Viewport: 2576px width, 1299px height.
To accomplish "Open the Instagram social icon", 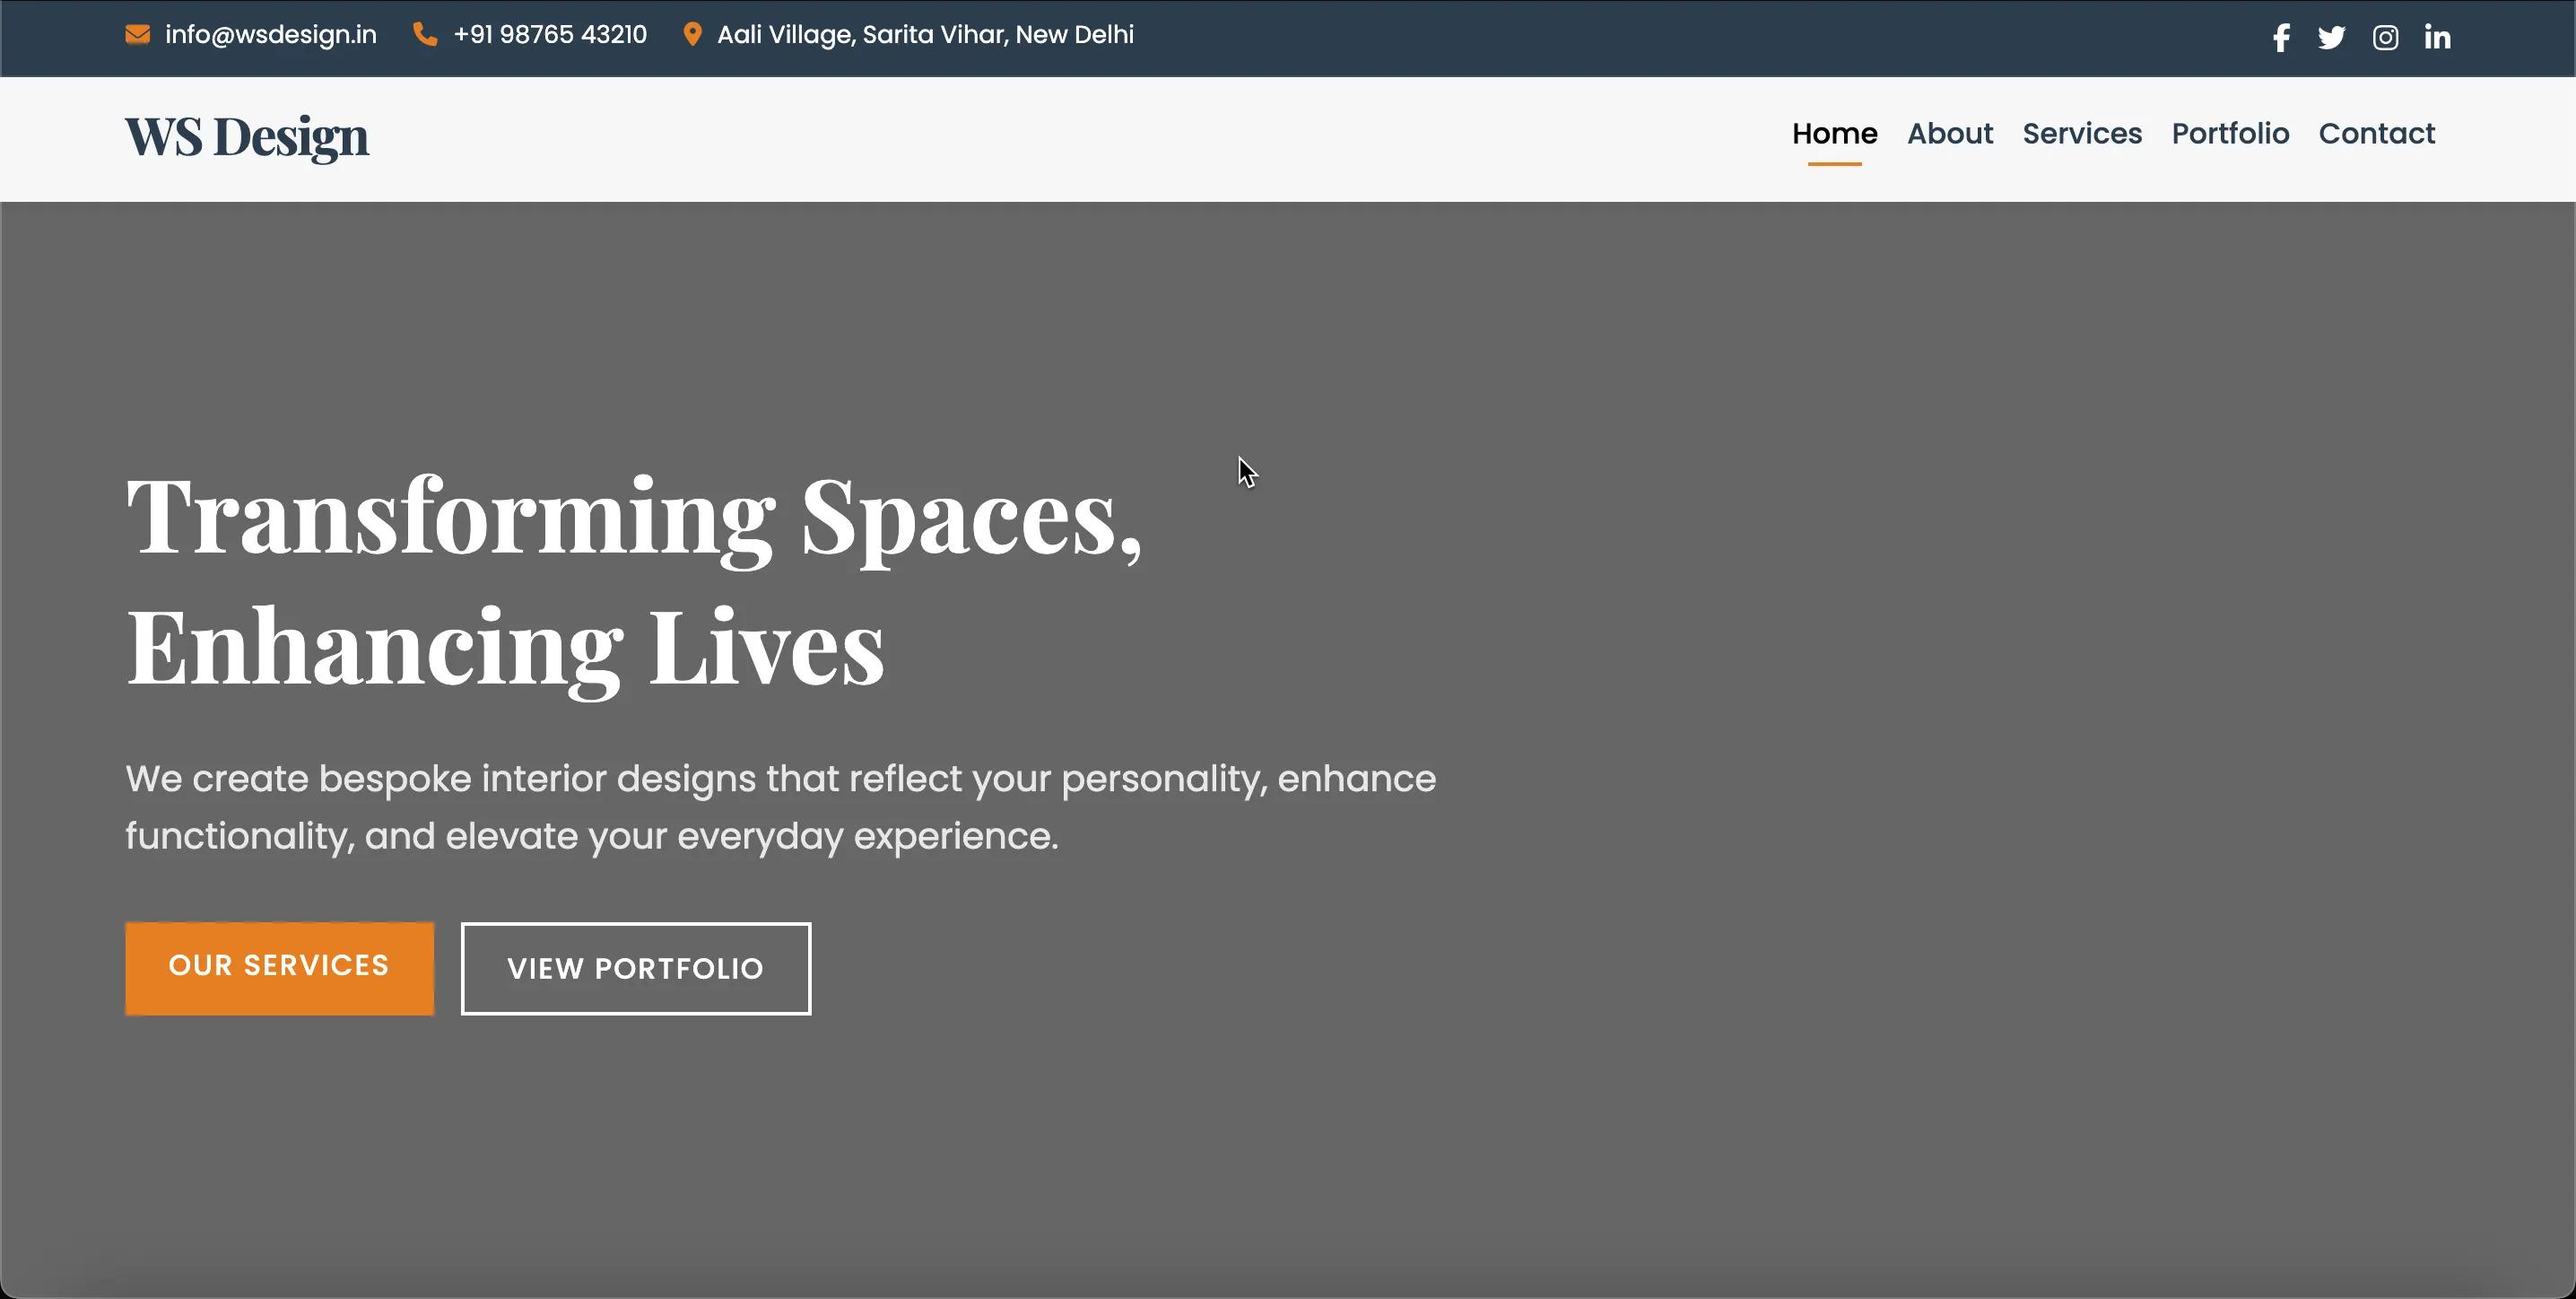I will [2385, 38].
